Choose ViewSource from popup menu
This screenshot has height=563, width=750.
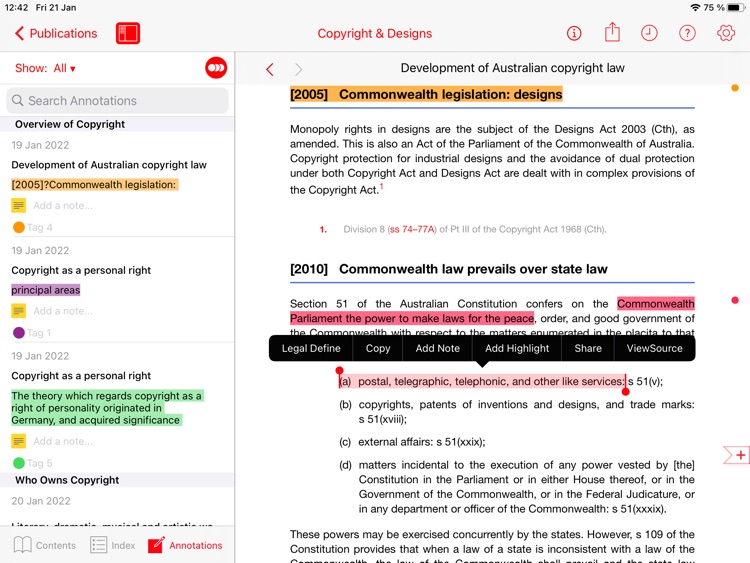654,348
